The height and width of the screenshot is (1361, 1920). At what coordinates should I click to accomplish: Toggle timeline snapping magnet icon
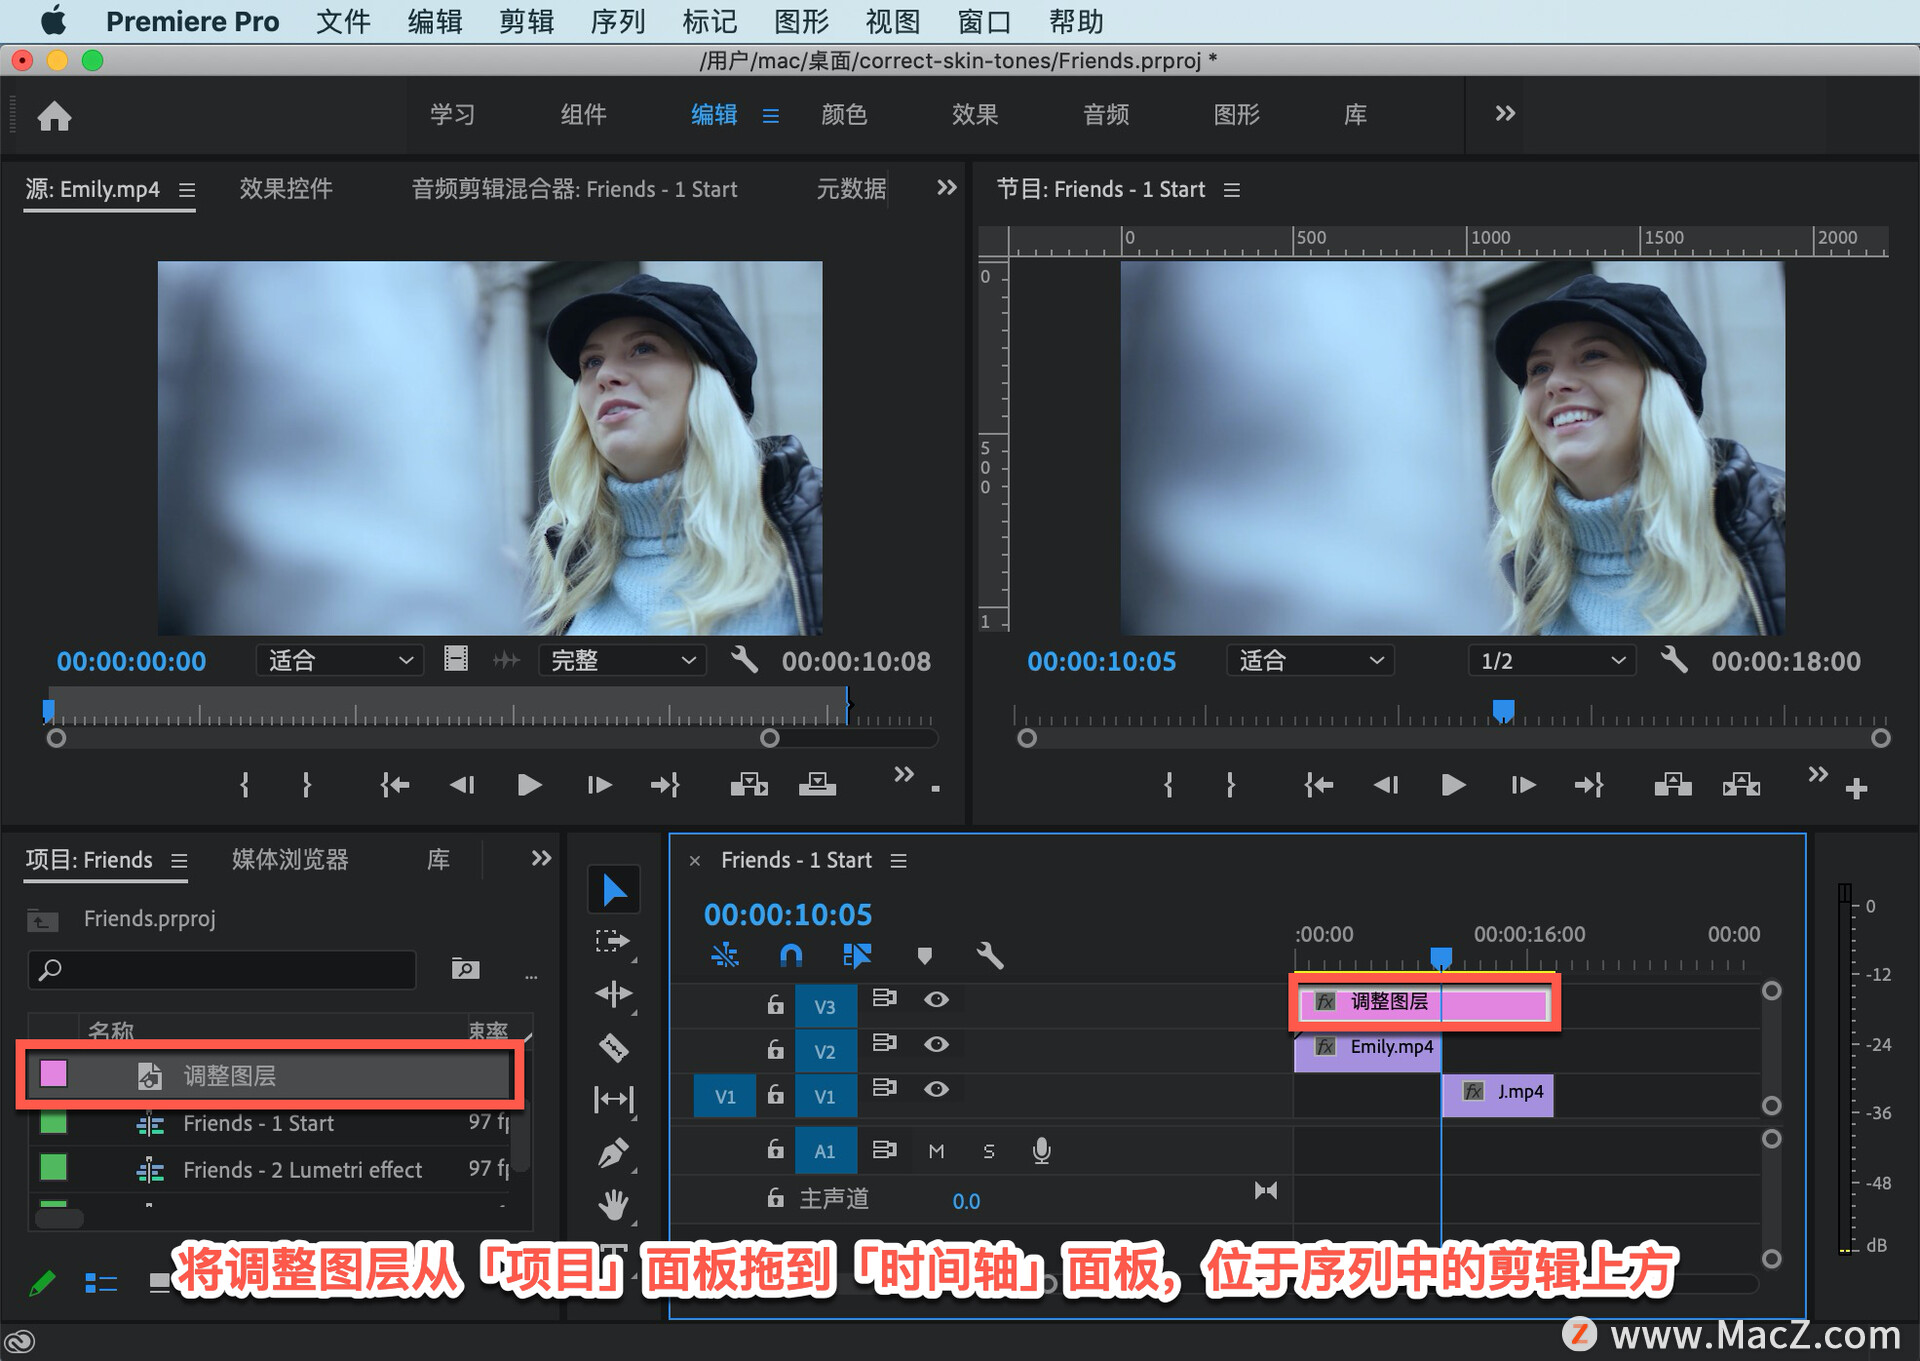tap(791, 955)
